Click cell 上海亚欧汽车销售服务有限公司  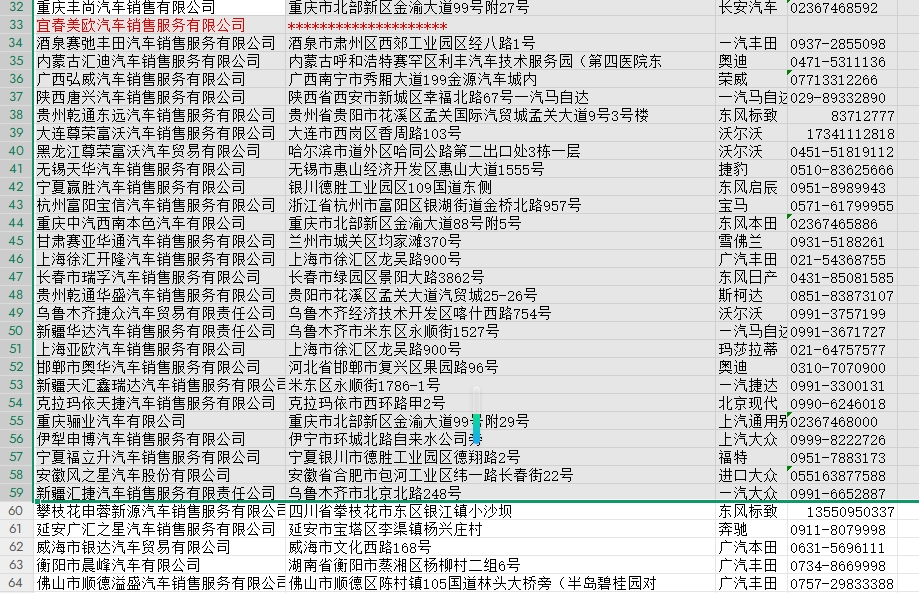[159, 350]
